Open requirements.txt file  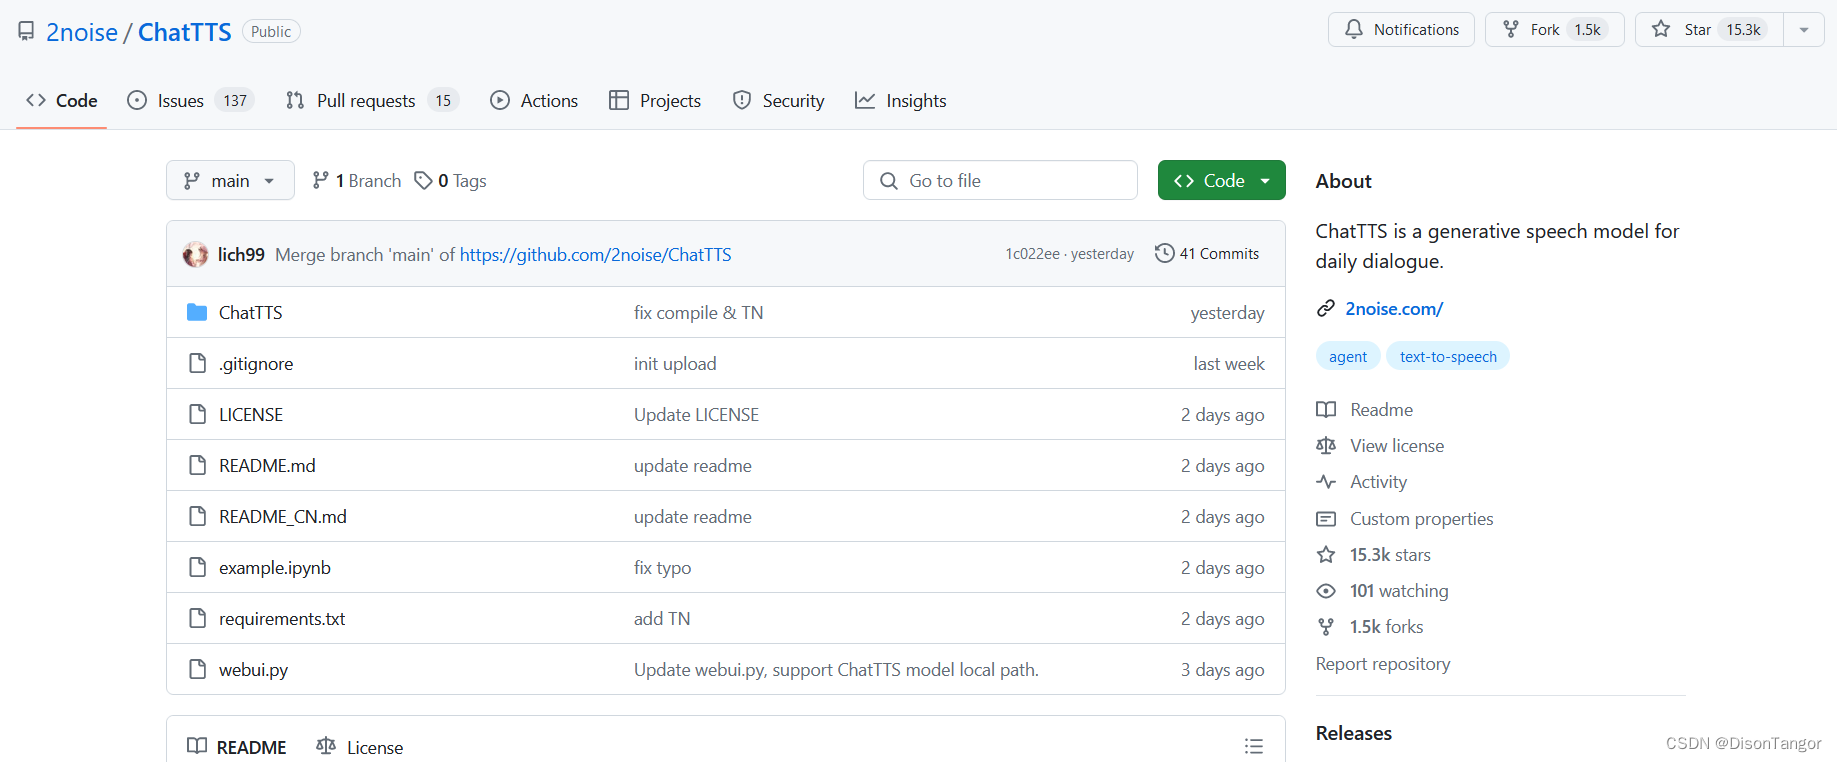(x=282, y=619)
